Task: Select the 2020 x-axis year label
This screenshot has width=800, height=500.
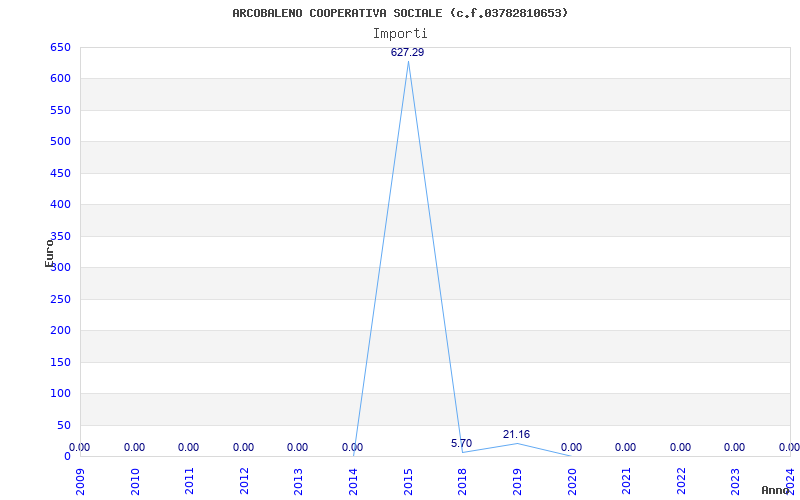Action: [571, 481]
